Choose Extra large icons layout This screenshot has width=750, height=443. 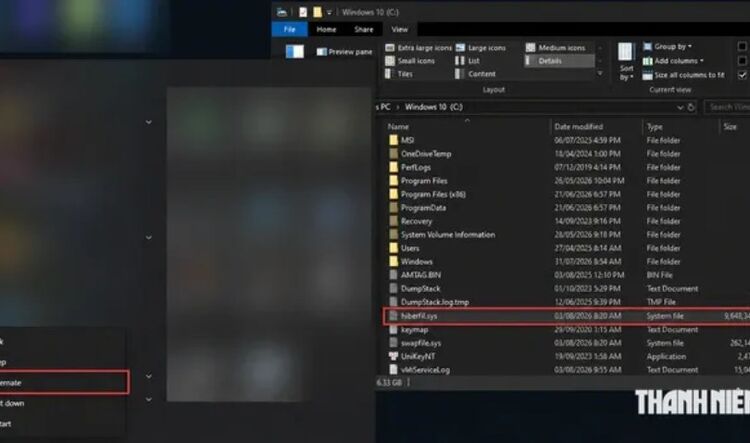pyautogui.click(x=419, y=48)
